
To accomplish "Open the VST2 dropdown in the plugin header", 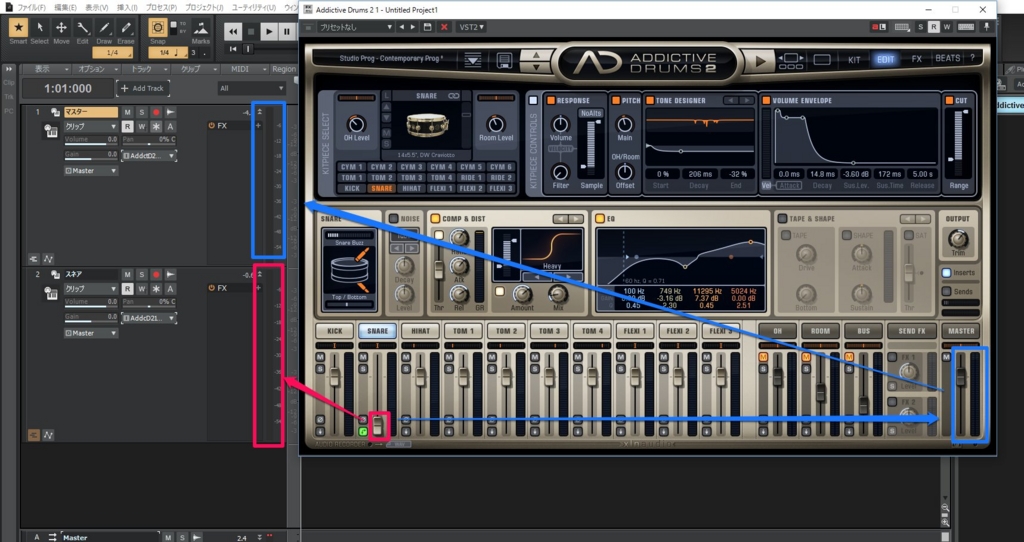I will tap(471, 27).
